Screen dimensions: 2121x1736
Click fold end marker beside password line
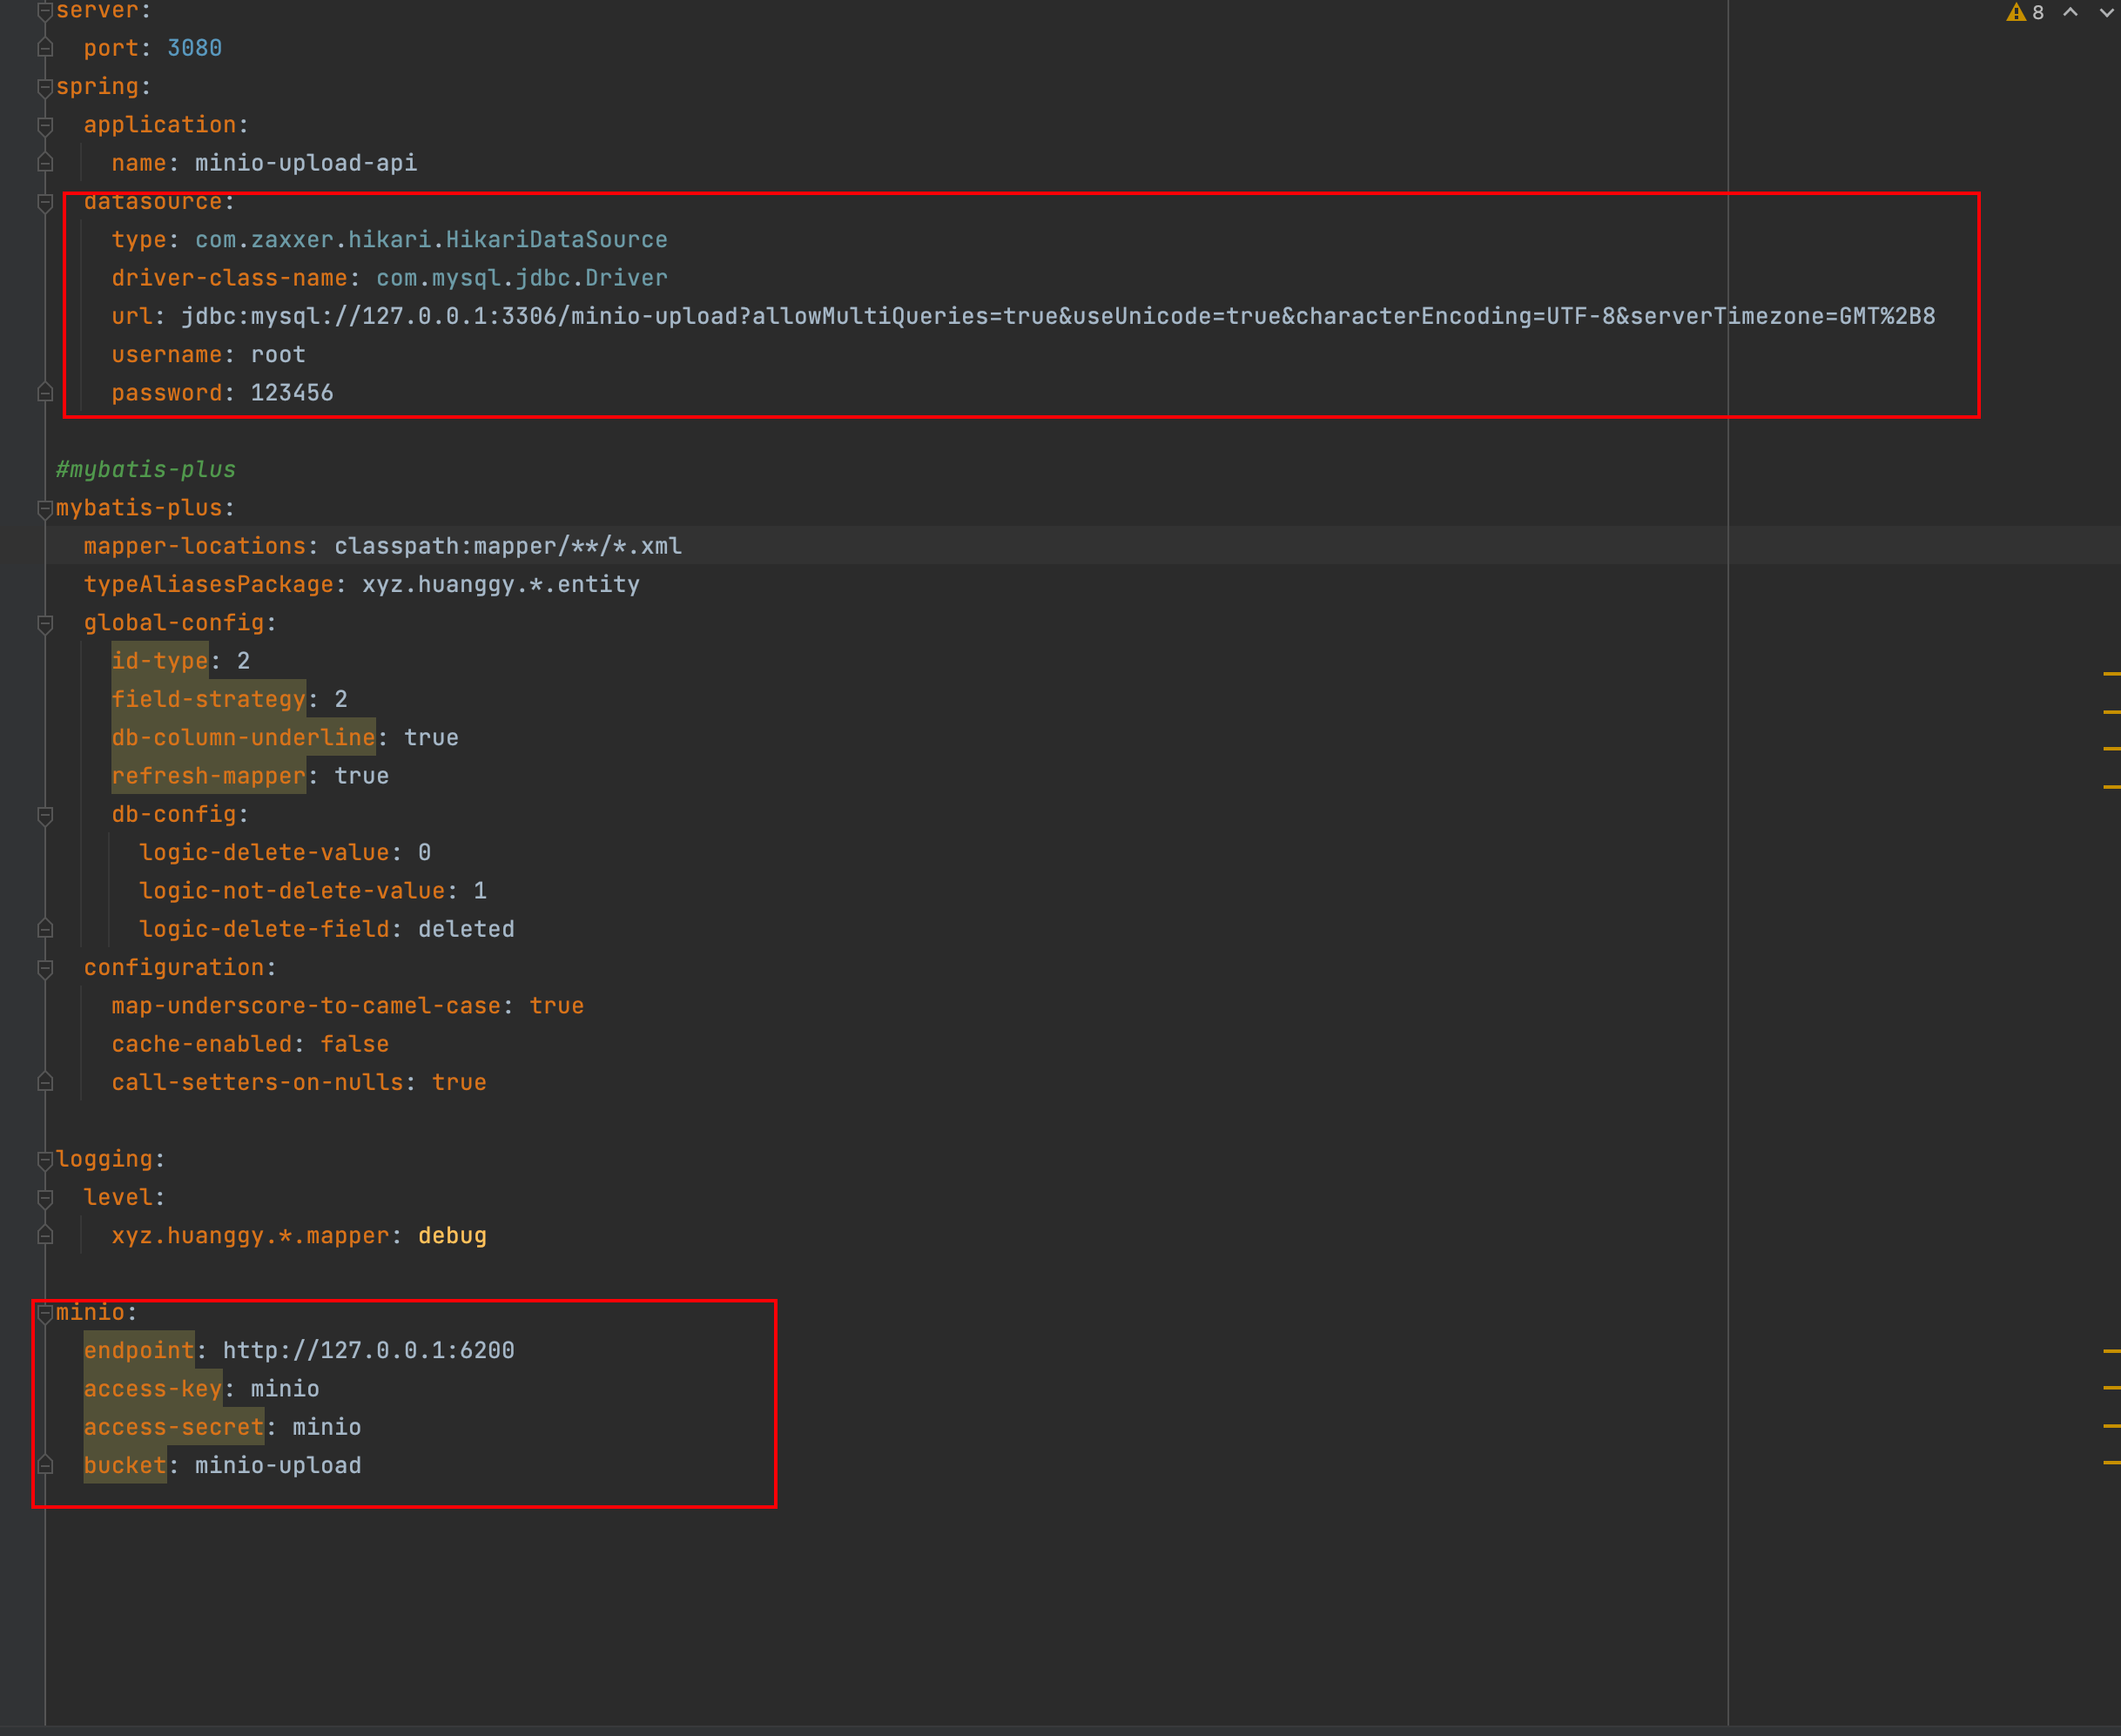tap(45, 393)
